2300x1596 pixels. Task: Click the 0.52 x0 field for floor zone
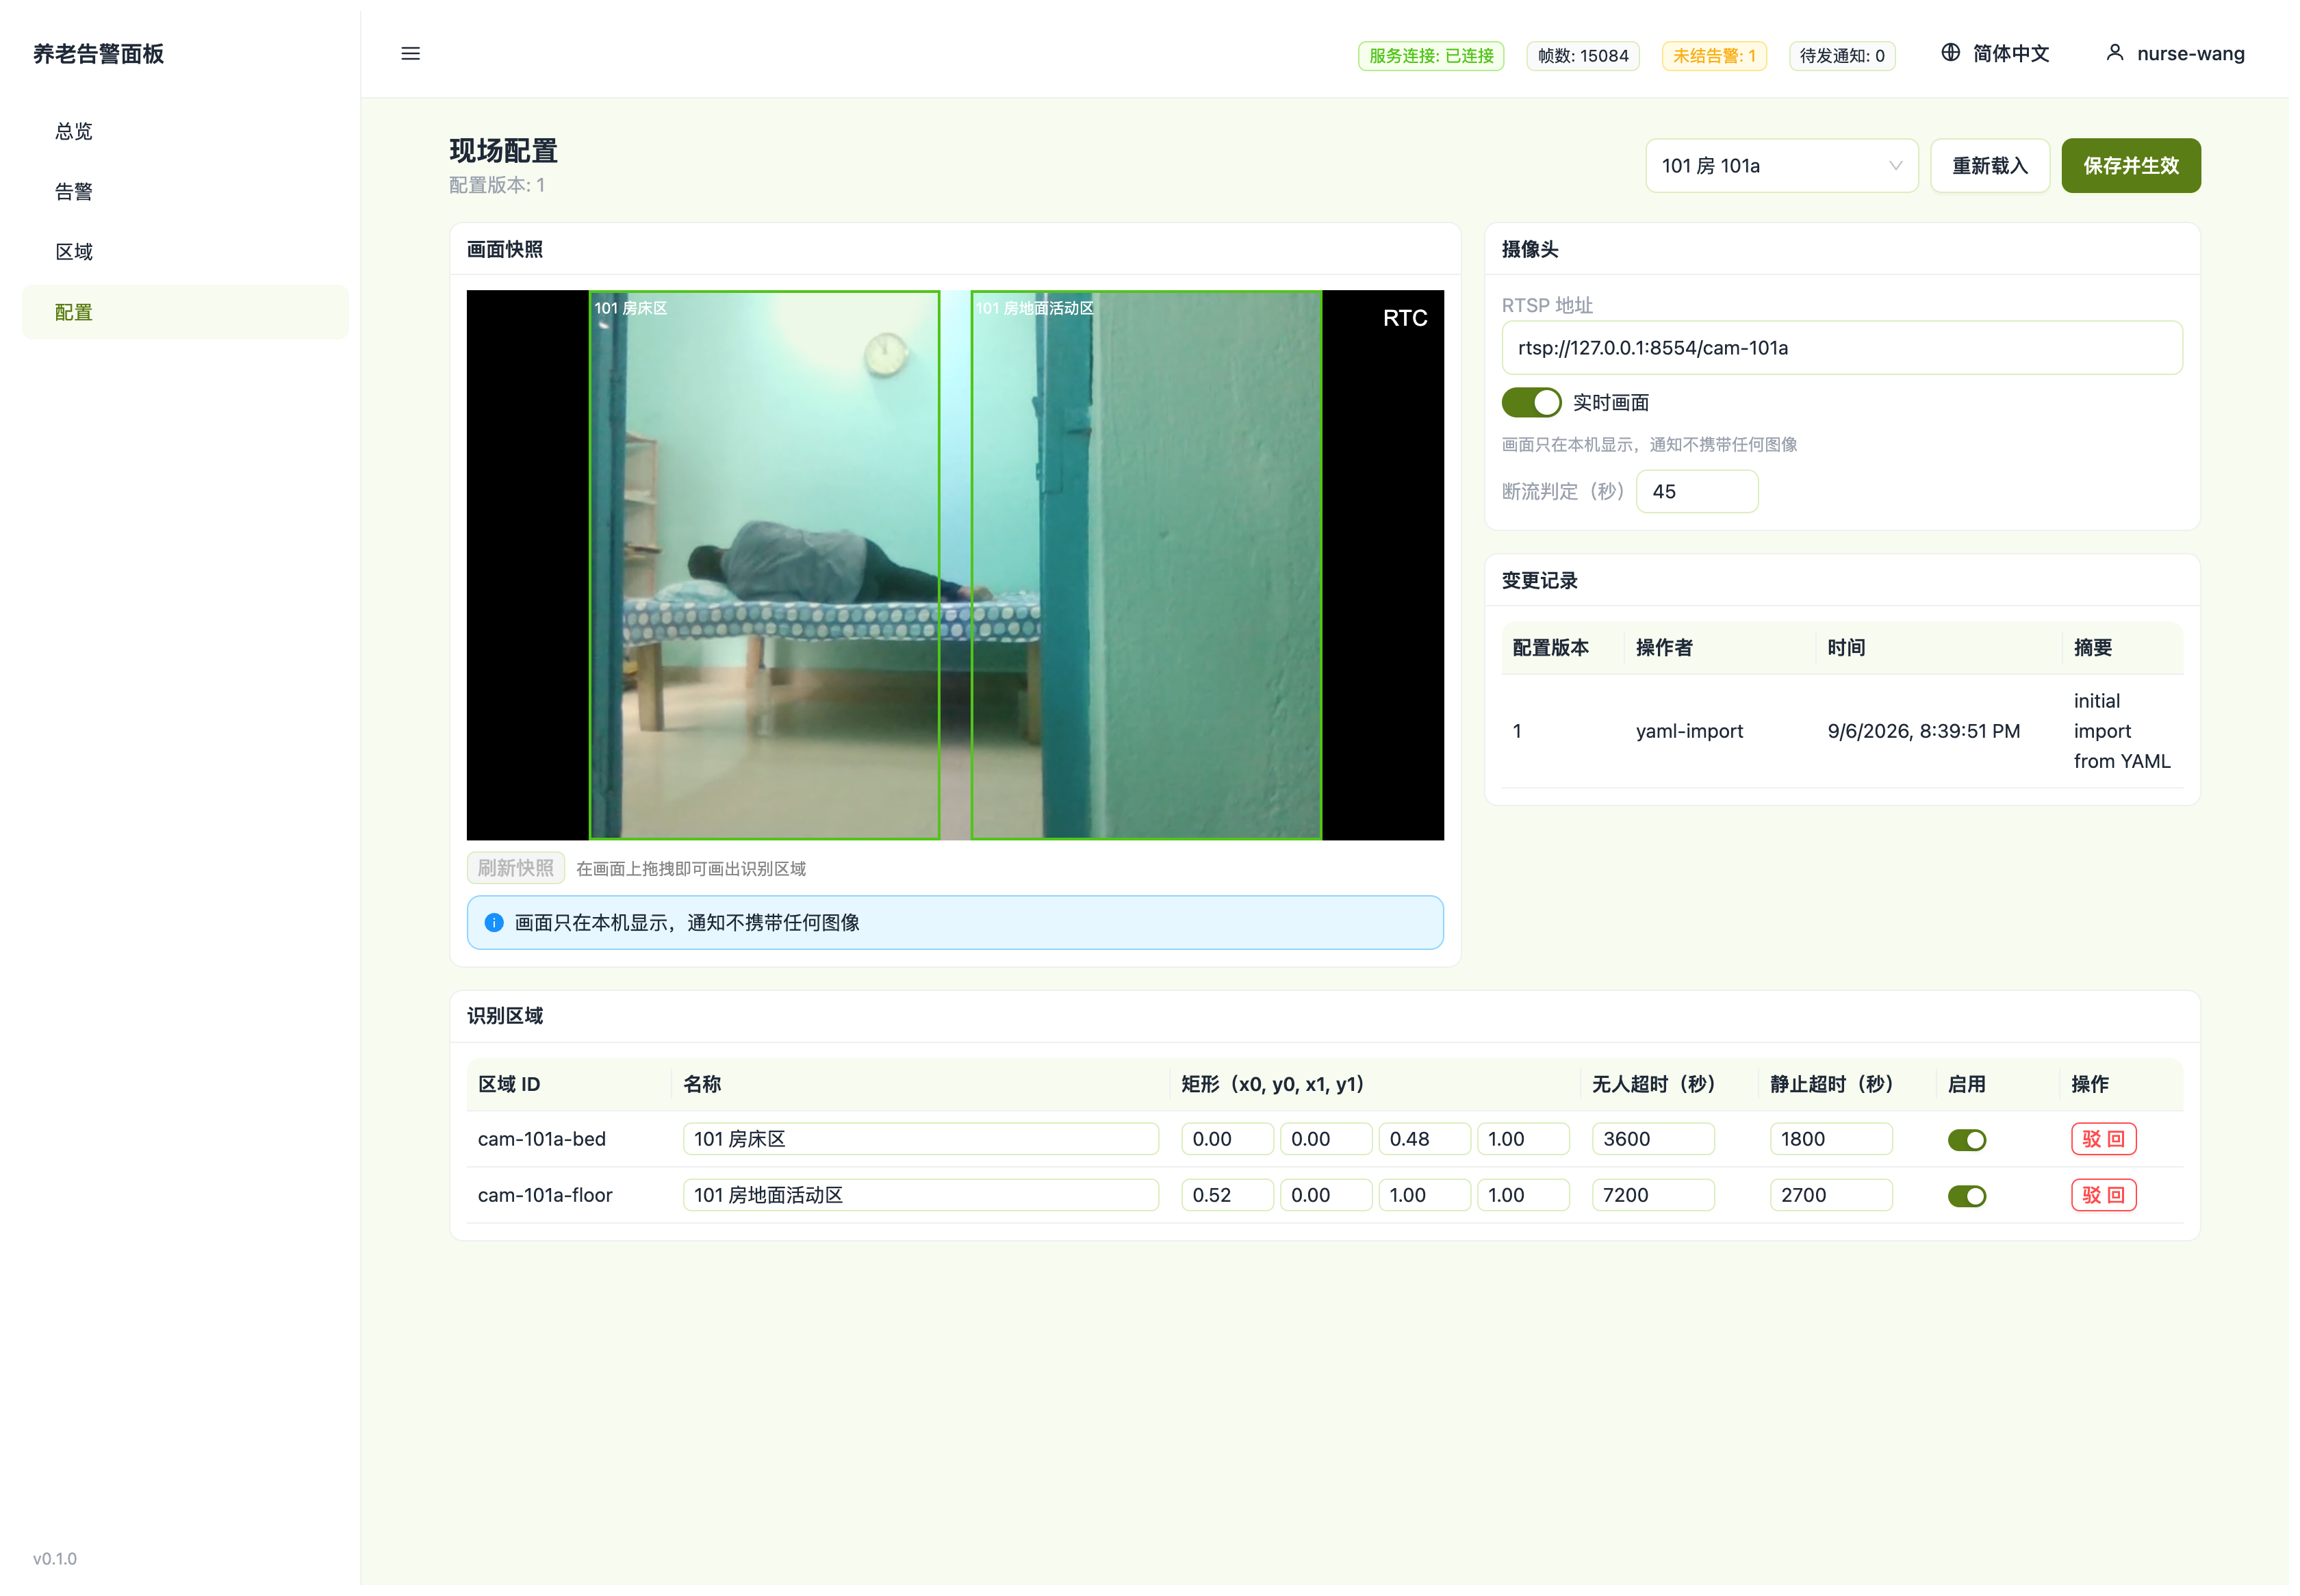tap(1227, 1195)
